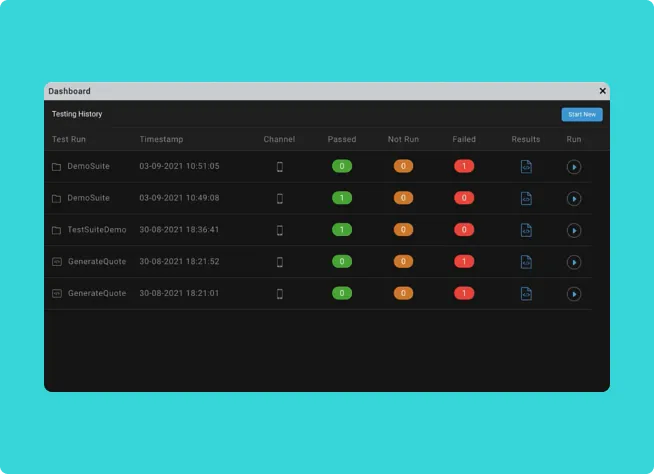This screenshot has width=654, height=474.
Task: Close the Dashboard window
Action: click(602, 91)
